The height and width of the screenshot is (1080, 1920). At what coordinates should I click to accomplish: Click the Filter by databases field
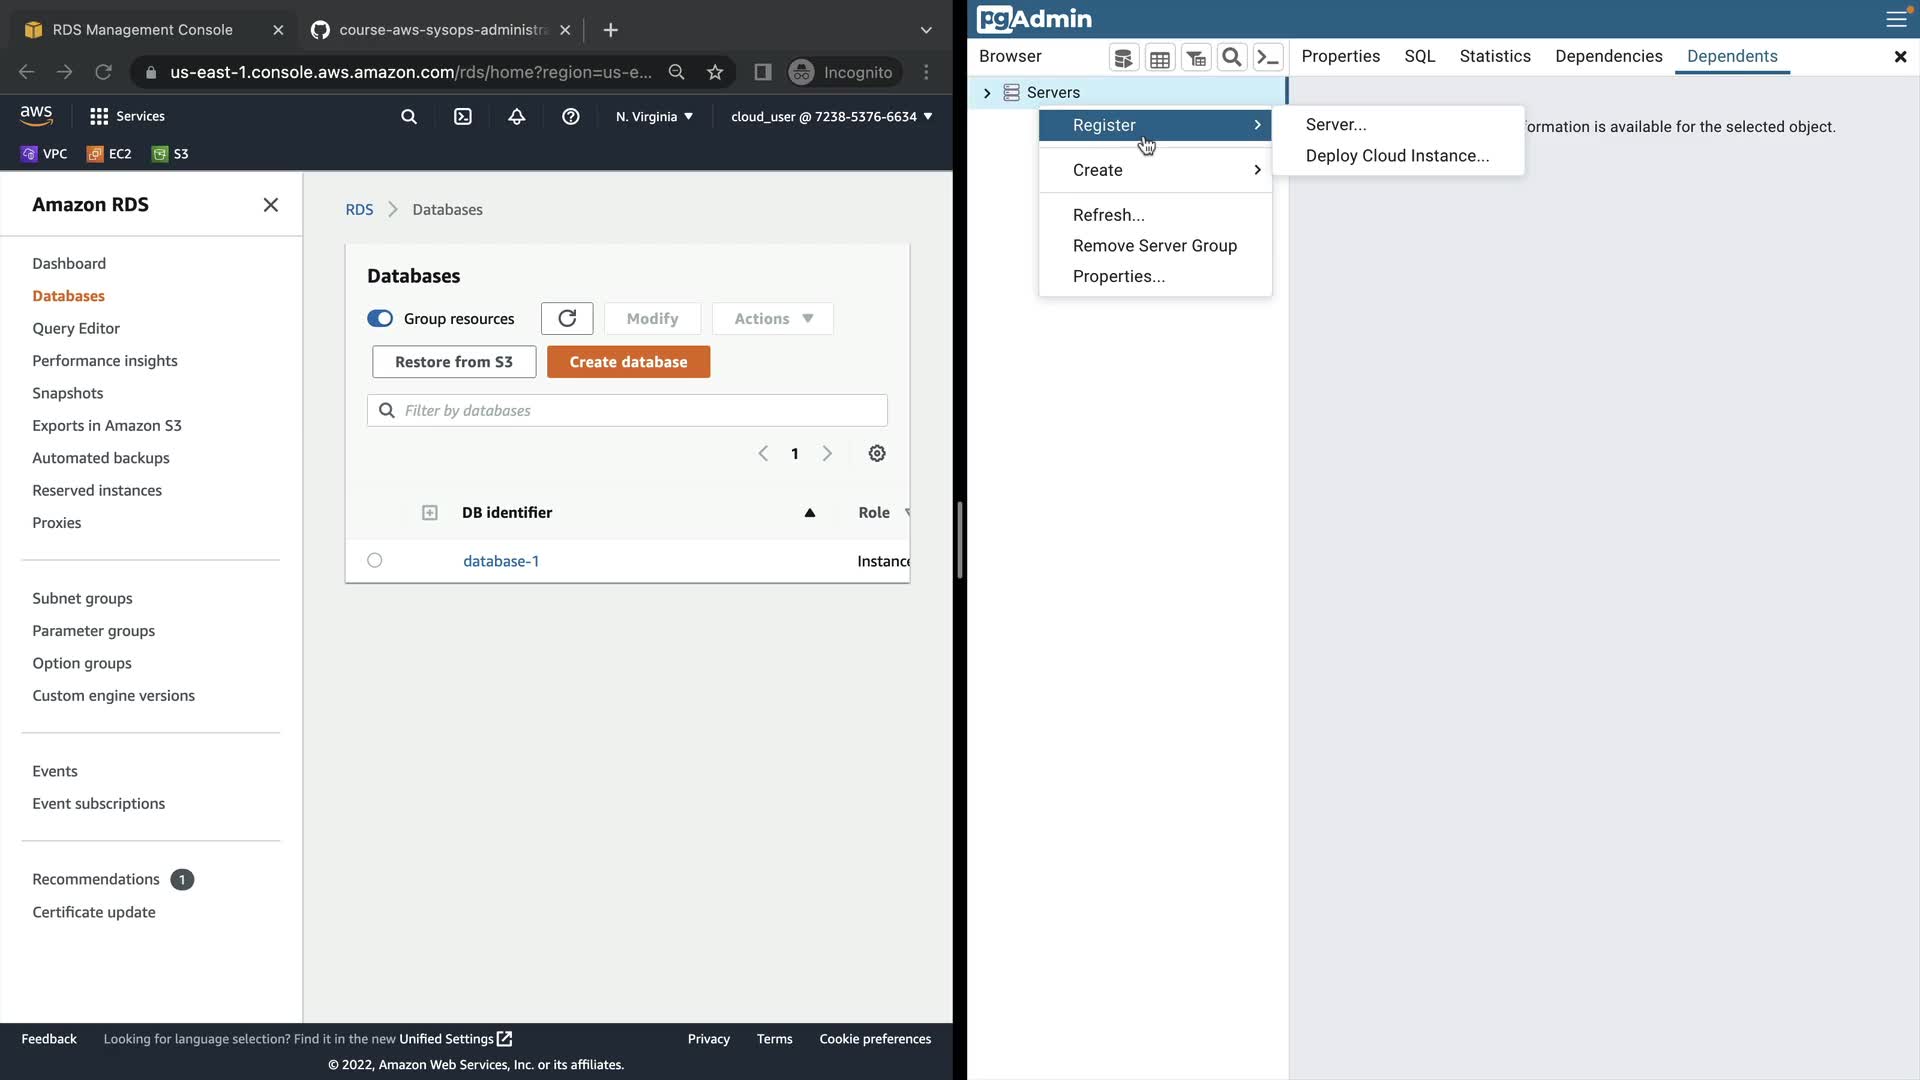(640, 411)
